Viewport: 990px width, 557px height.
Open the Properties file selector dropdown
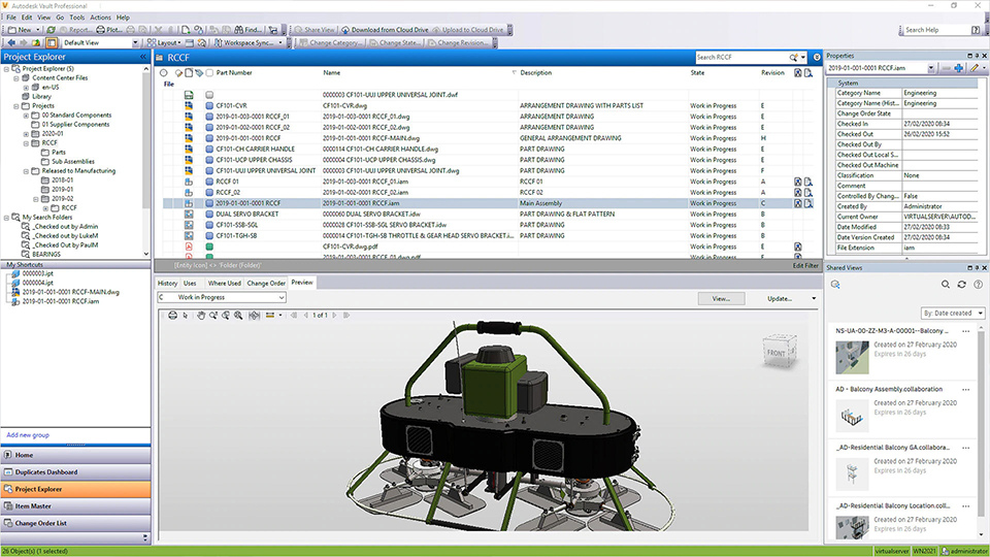[x=931, y=68]
